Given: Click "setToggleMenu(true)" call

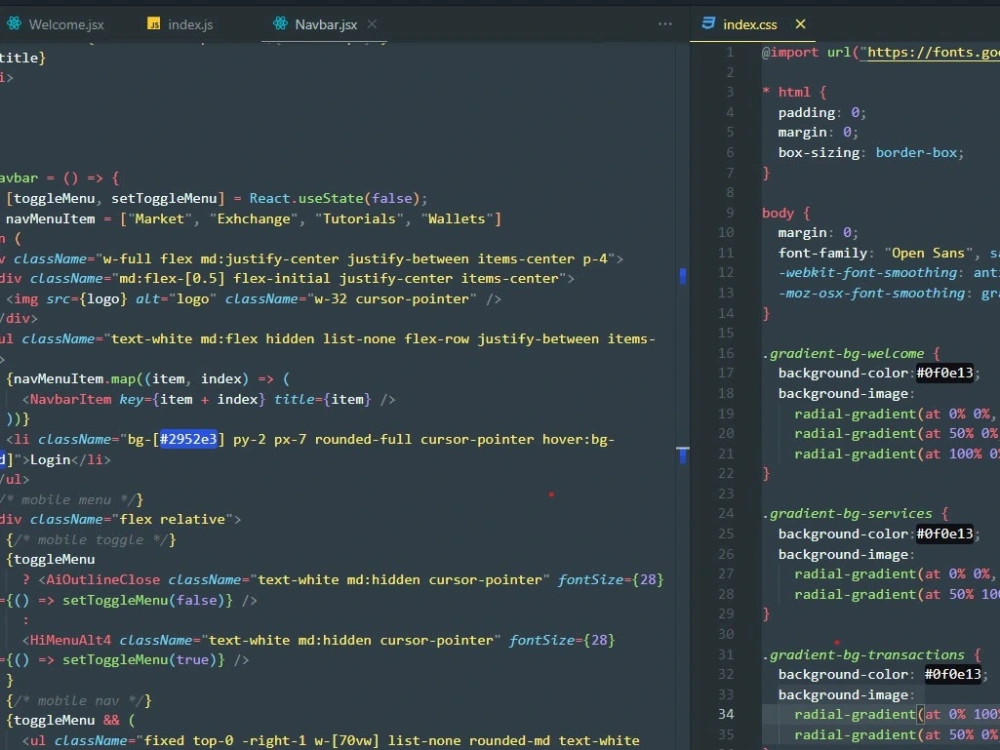Looking at the screenshot, I should 140,660.
